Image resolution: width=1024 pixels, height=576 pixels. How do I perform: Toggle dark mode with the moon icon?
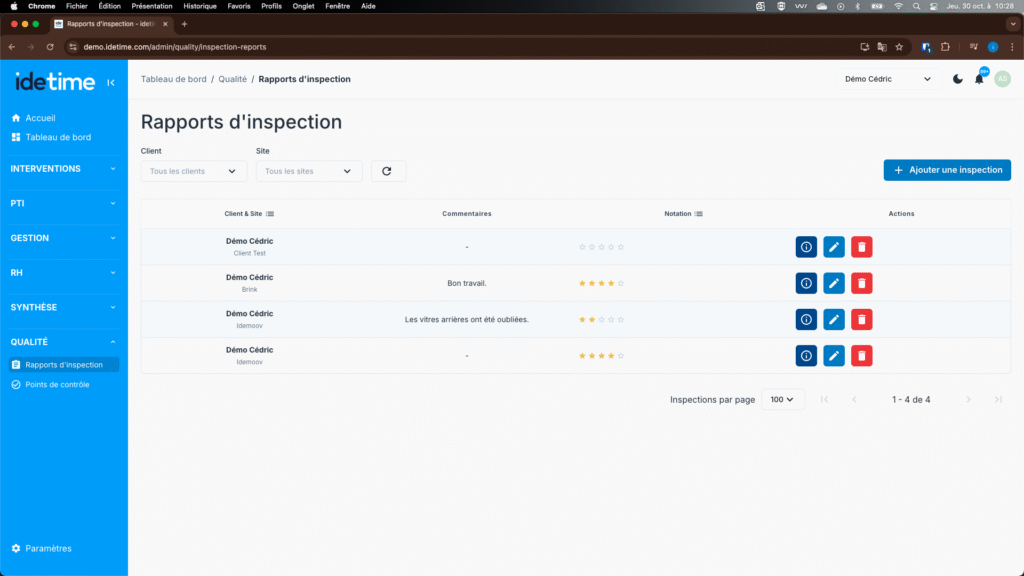click(957, 79)
